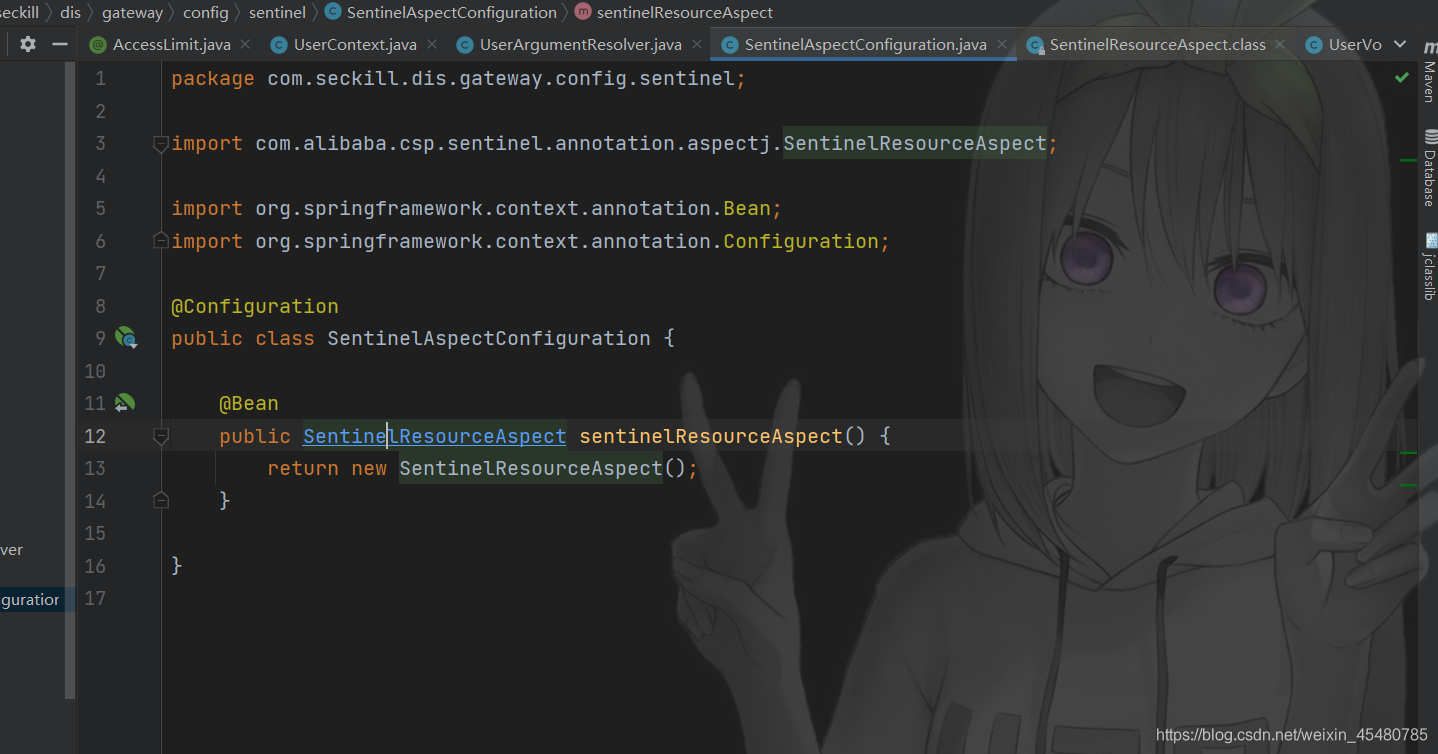Viewport: 1438px width, 754px height.
Task: Toggle method end fold marker on line 14
Action: pyautogui.click(x=160, y=500)
